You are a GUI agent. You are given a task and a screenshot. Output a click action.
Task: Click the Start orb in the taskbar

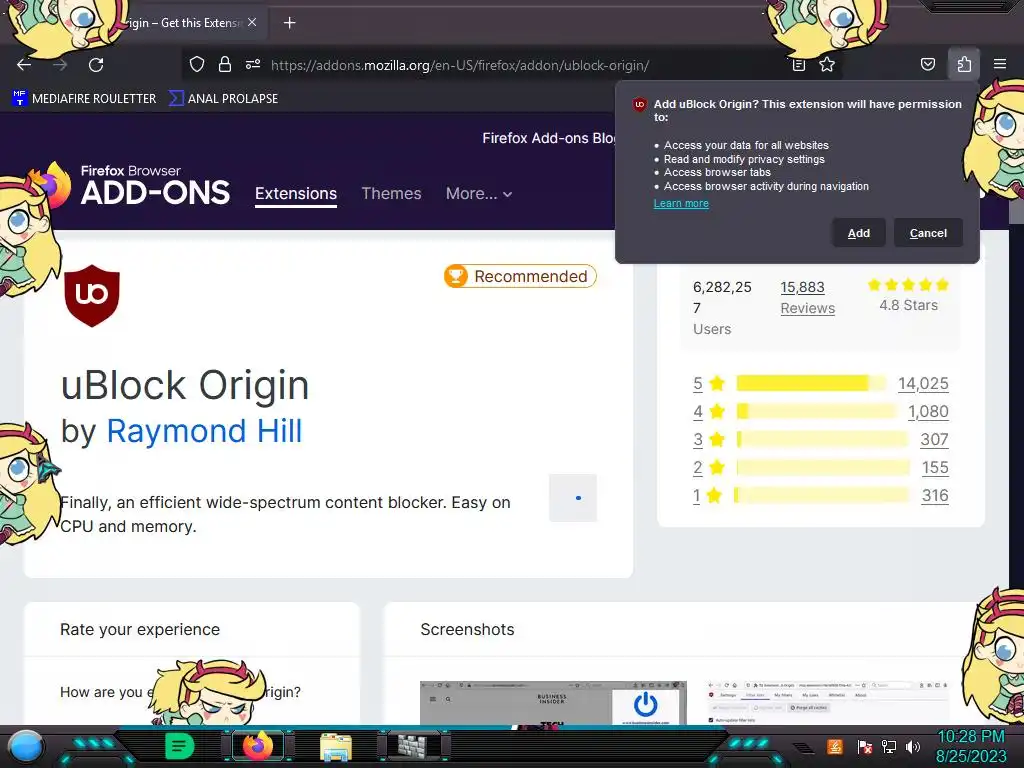(x=27, y=746)
